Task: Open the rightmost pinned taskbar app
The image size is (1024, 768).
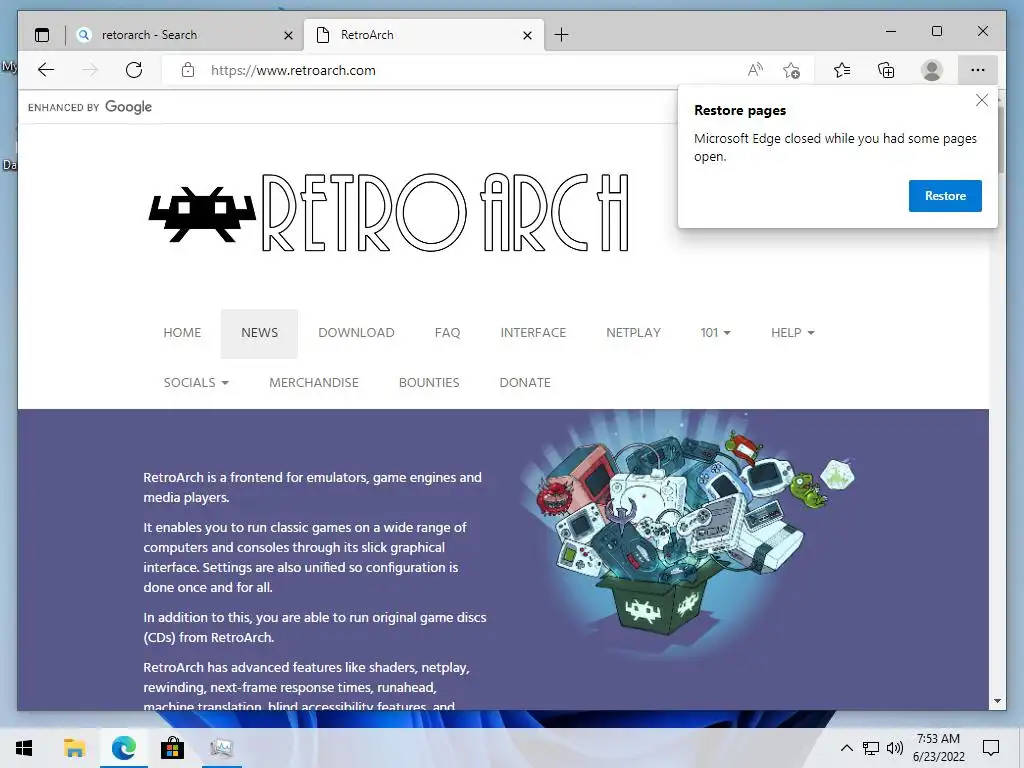Action: tap(221, 748)
